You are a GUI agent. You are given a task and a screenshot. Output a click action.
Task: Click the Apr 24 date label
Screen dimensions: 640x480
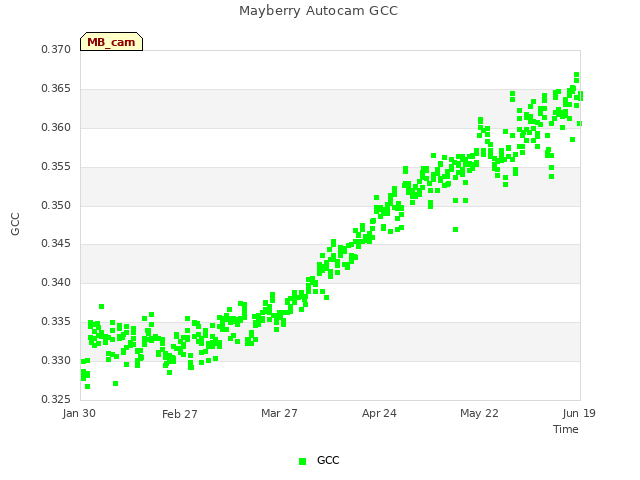379,413
